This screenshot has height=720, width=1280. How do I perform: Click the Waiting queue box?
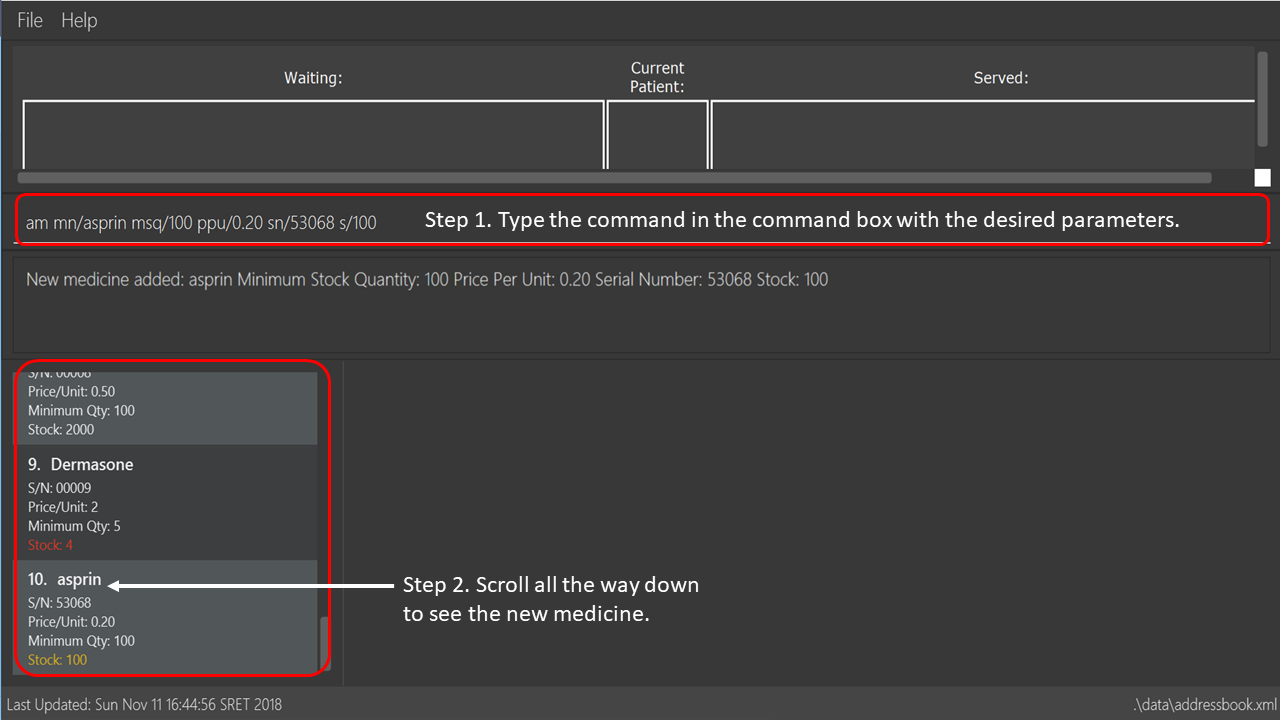[313, 135]
